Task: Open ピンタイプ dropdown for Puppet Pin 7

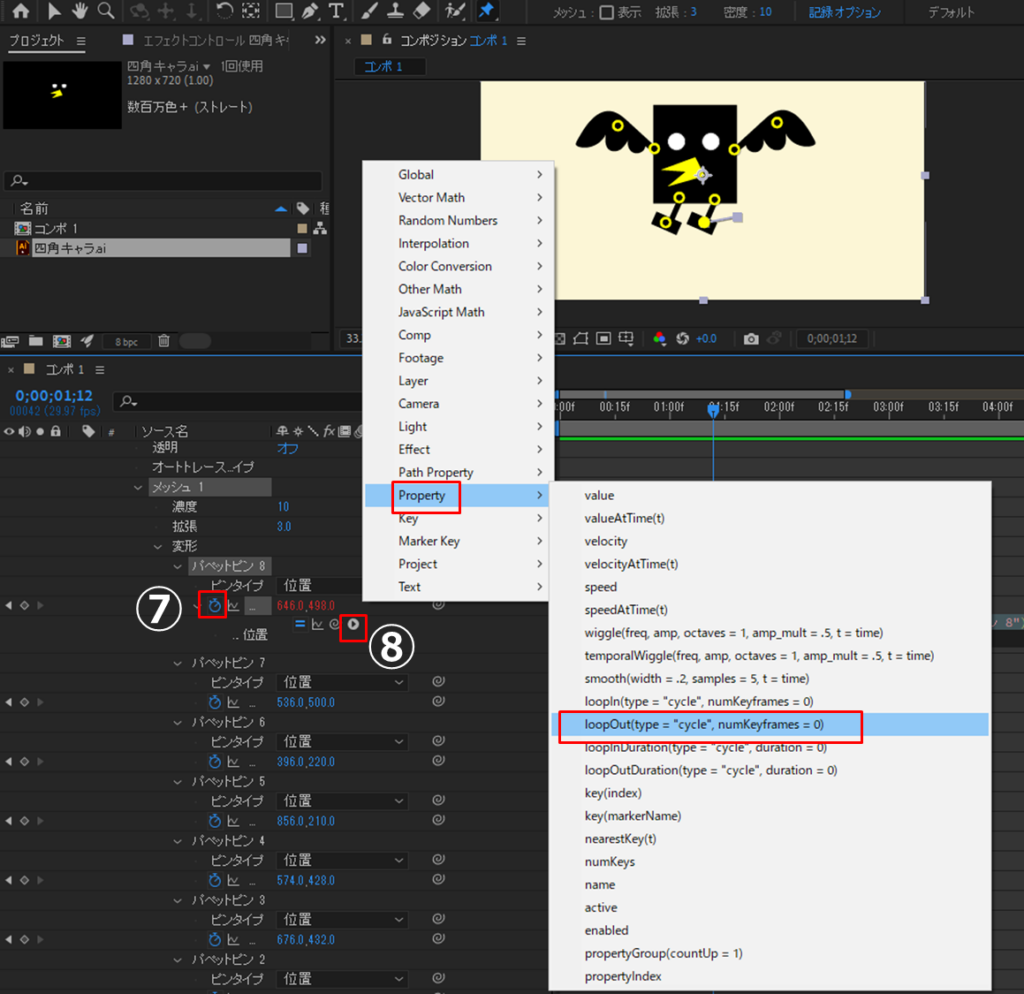Action: (x=342, y=682)
